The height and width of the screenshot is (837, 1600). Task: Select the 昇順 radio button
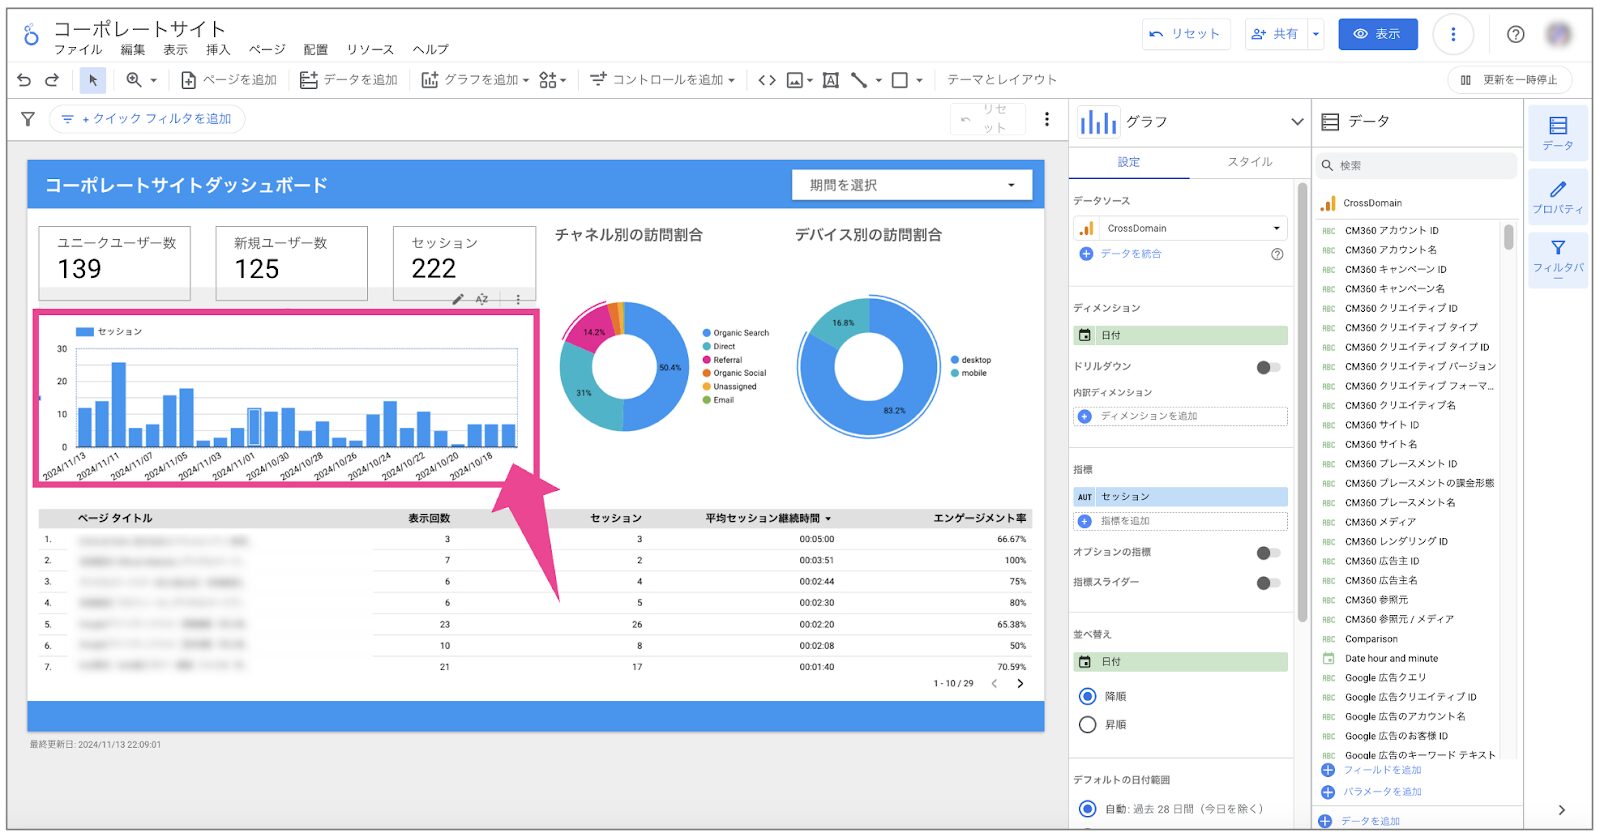tap(1088, 725)
